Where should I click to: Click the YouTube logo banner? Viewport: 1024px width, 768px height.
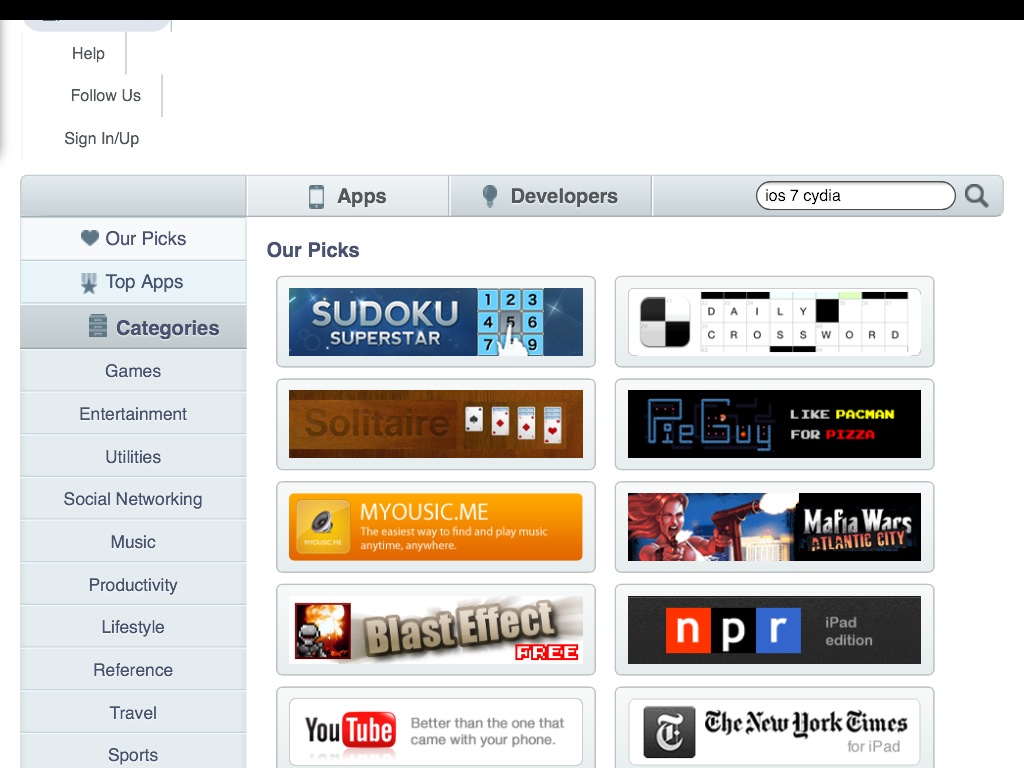(348, 732)
